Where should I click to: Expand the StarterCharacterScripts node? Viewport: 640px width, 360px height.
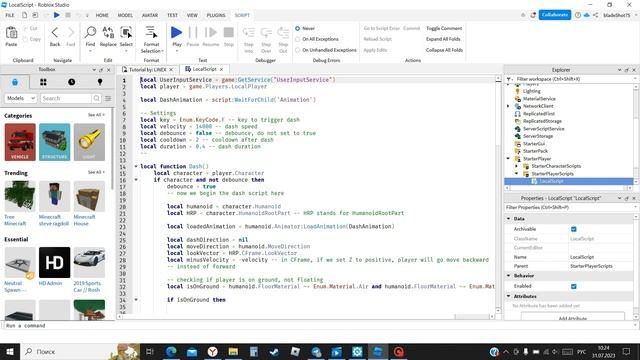click(x=516, y=166)
